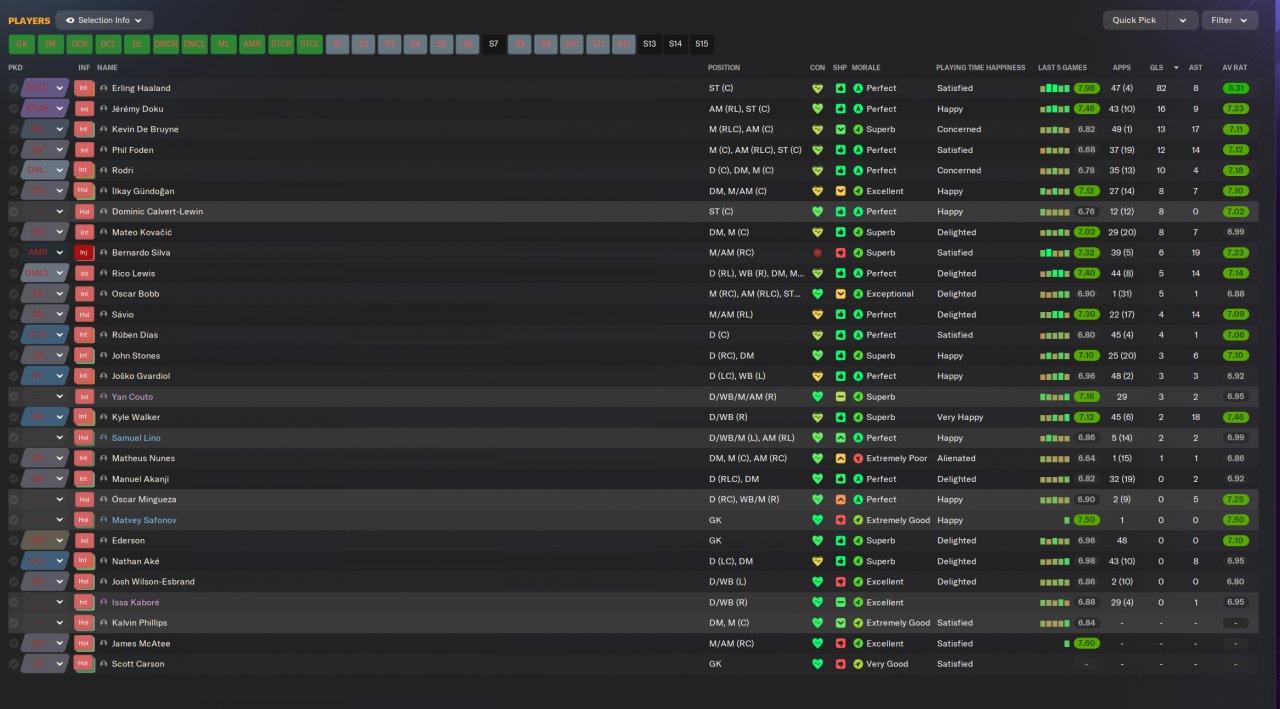Sort by the MORALE column header
Image resolution: width=1280 pixels, height=709 pixels.
tap(866, 68)
